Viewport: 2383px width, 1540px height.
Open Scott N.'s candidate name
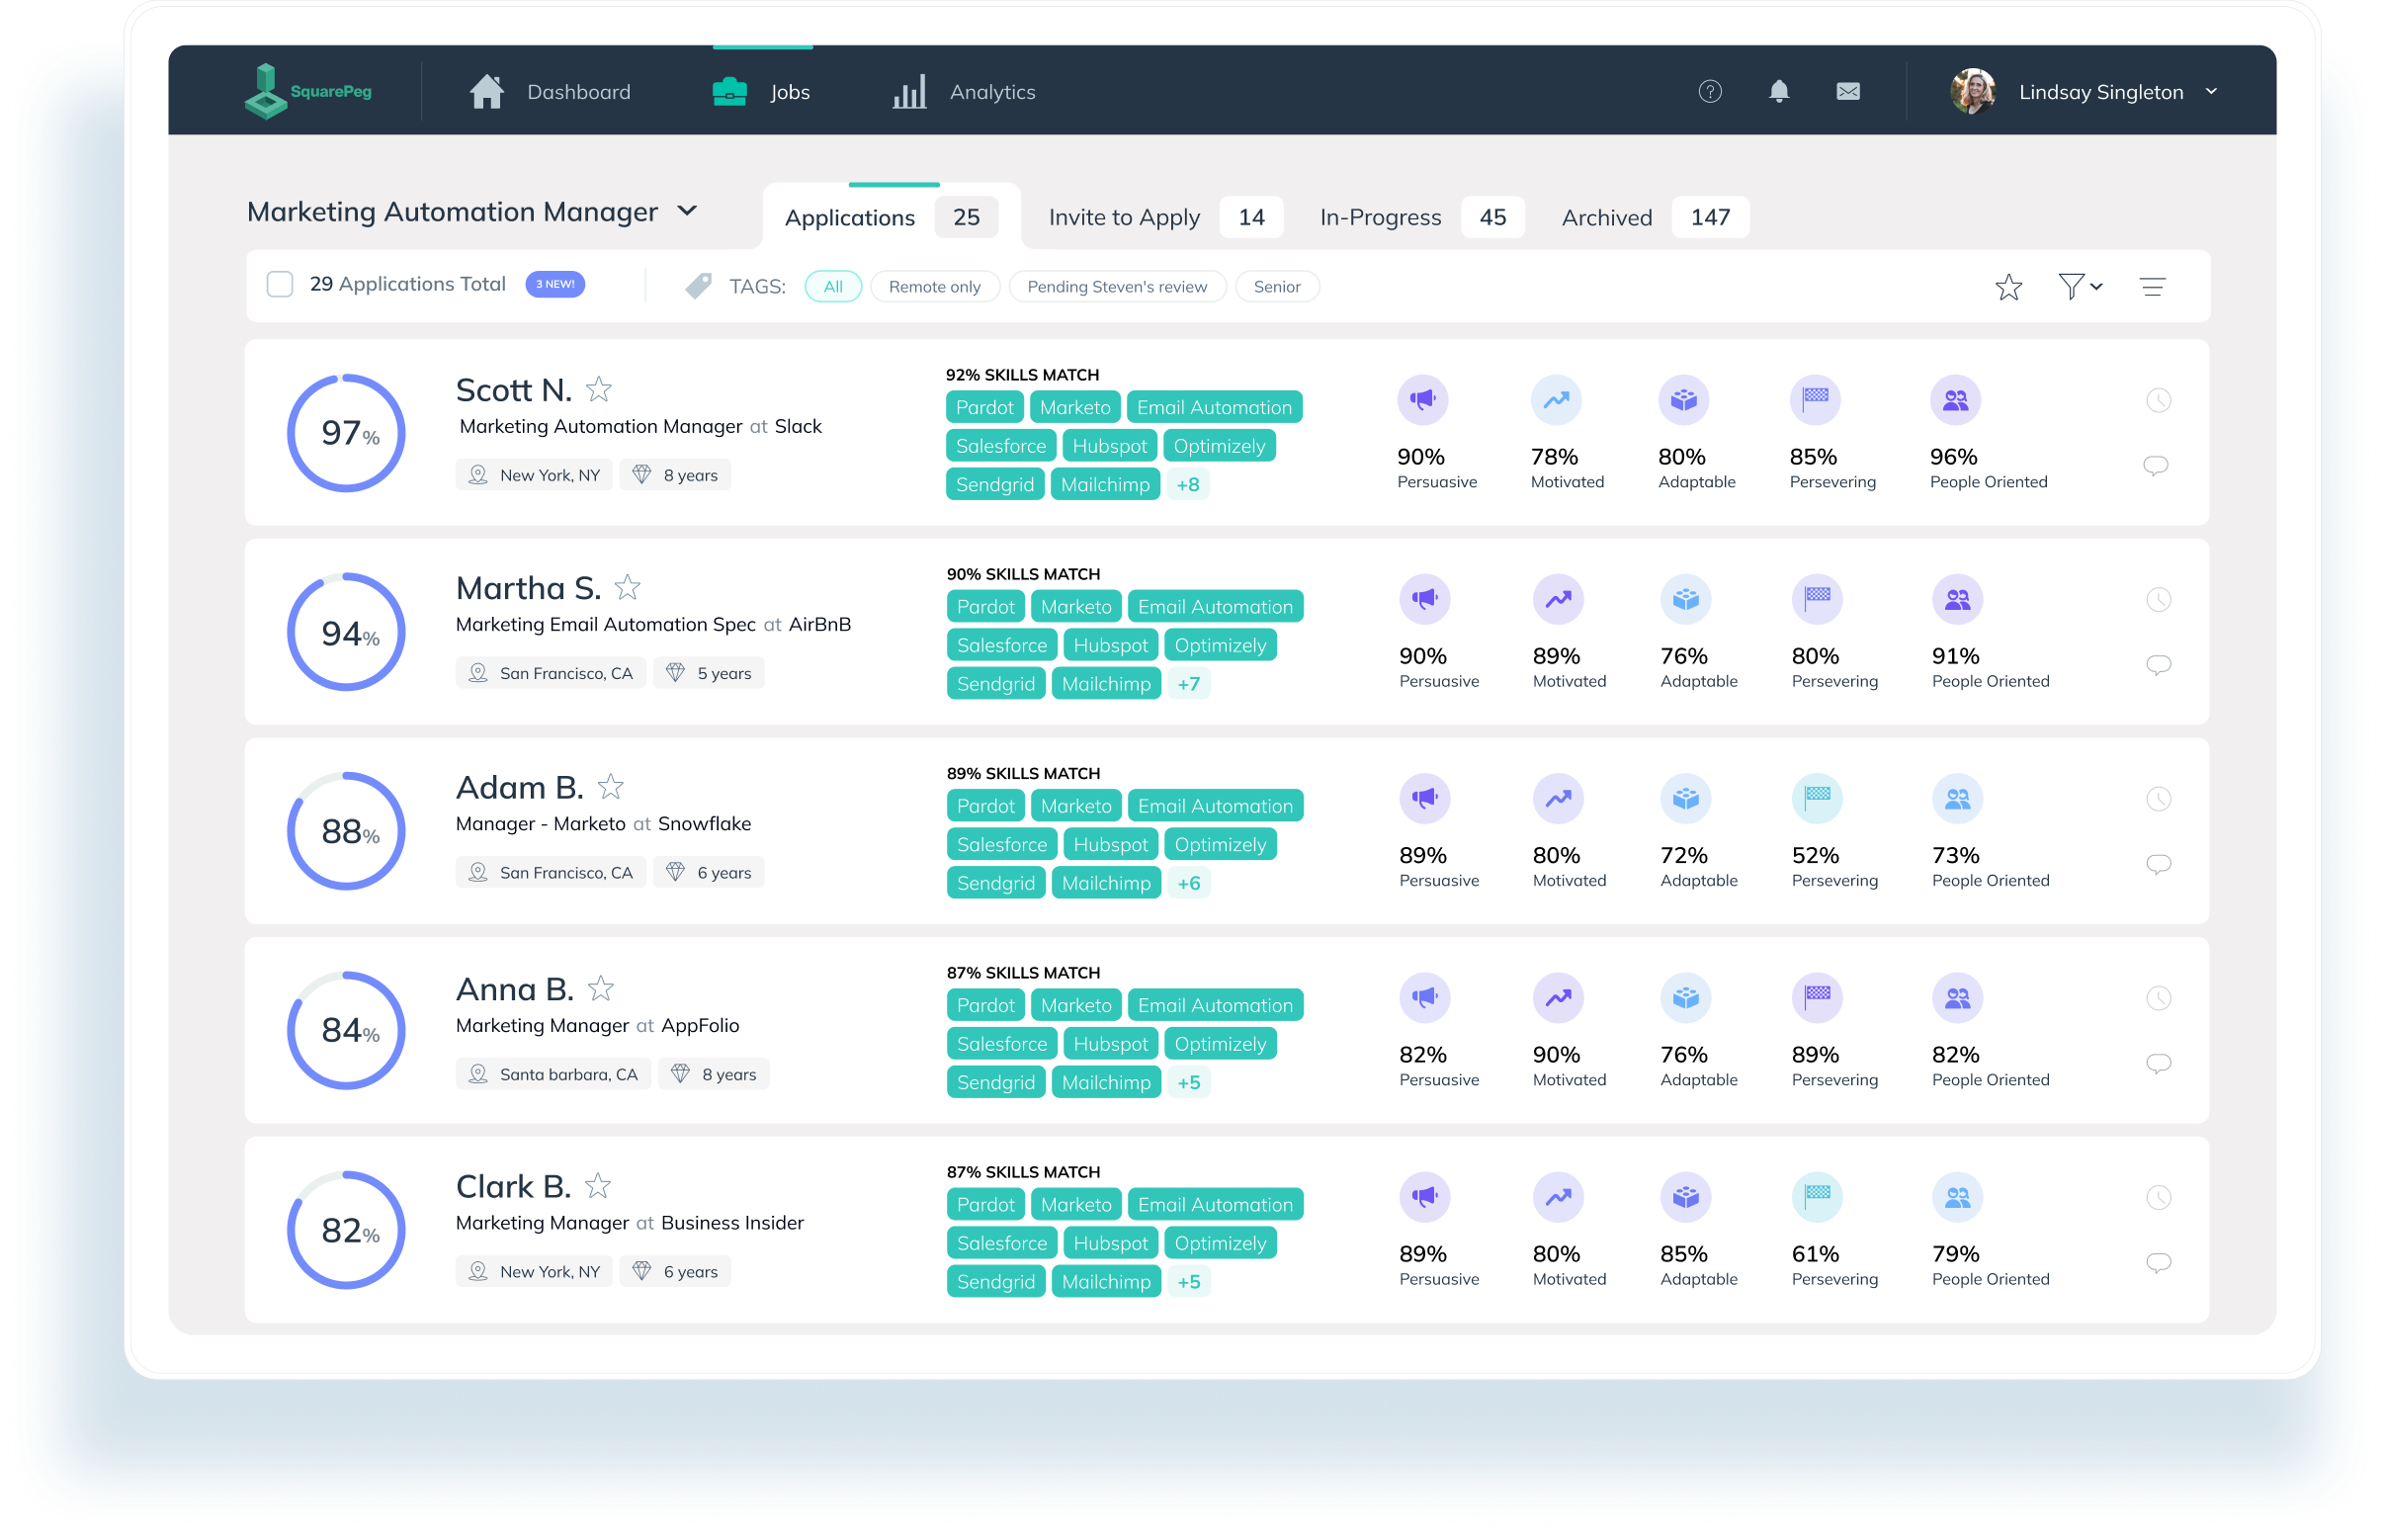click(513, 389)
